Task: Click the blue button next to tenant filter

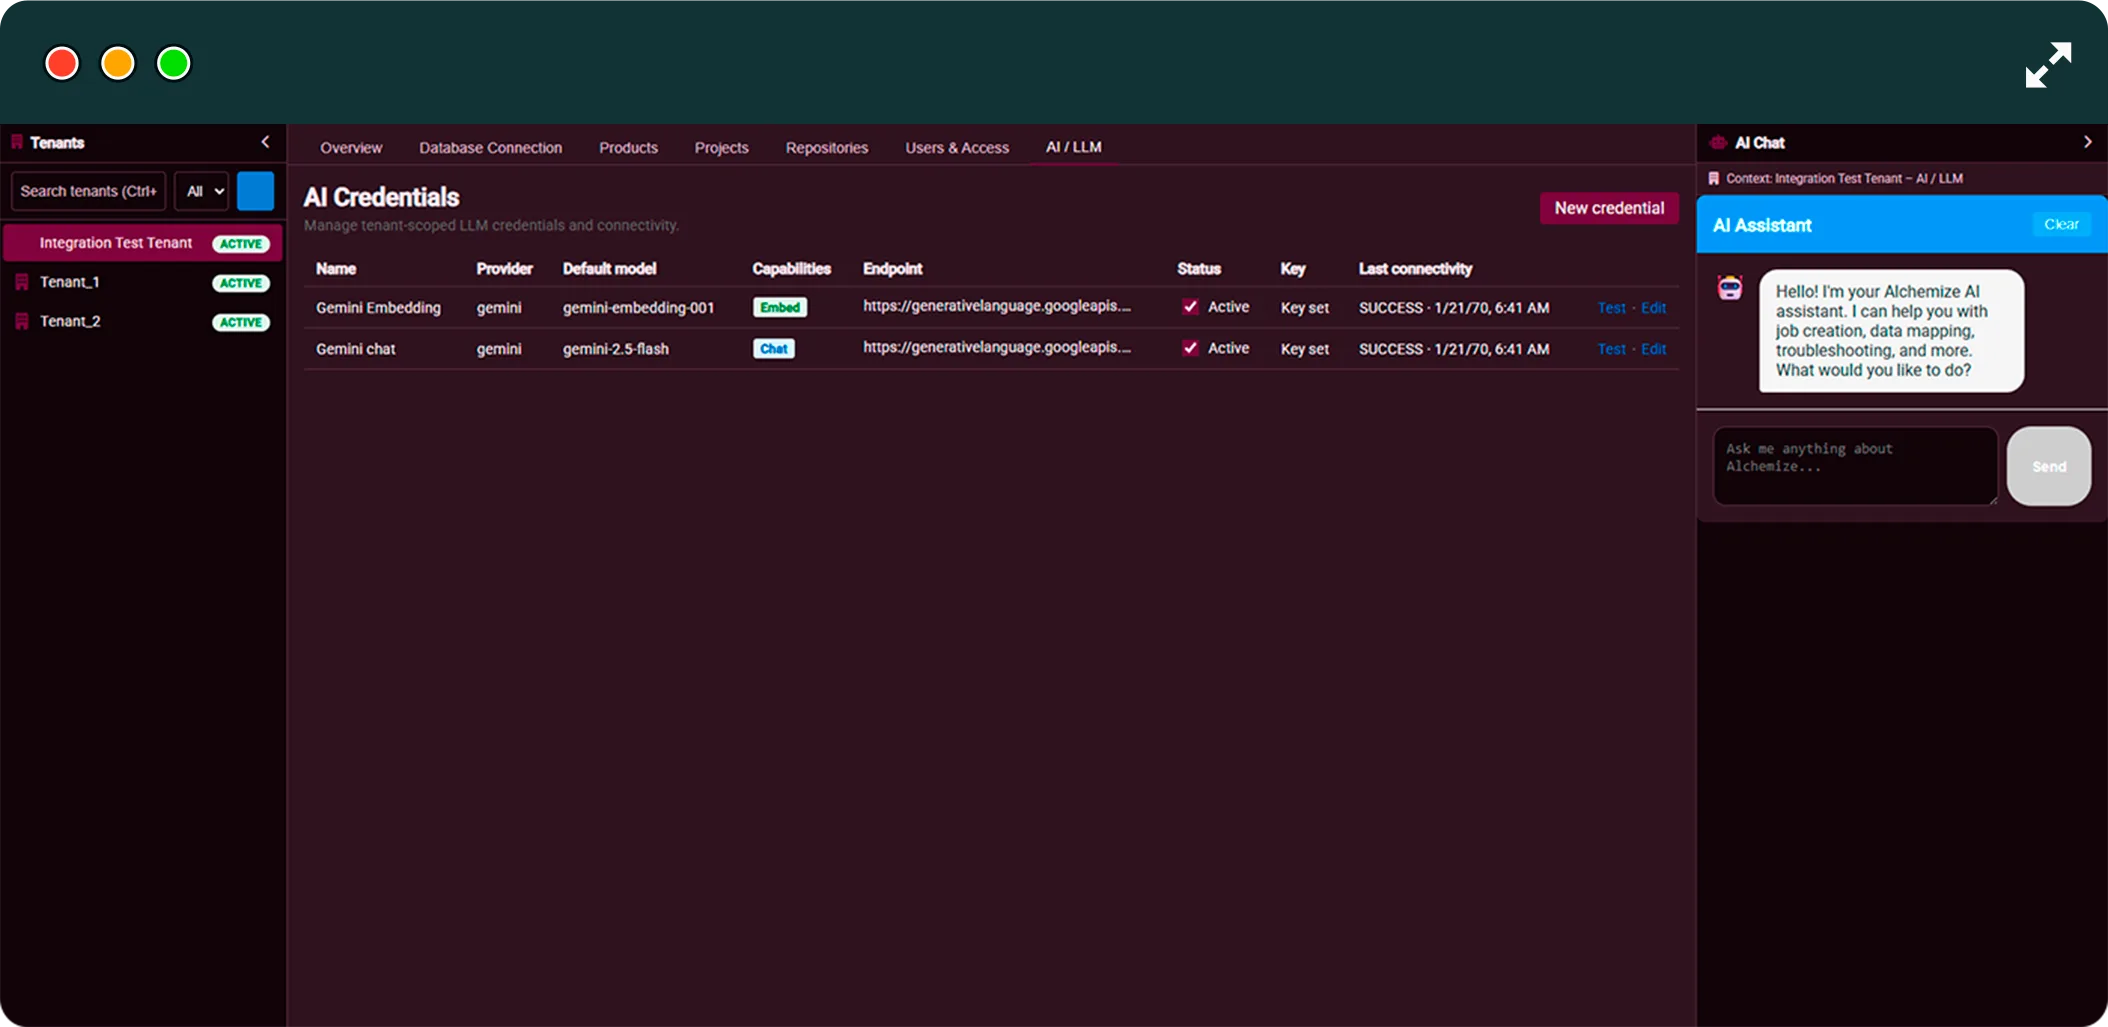Action: tap(255, 191)
